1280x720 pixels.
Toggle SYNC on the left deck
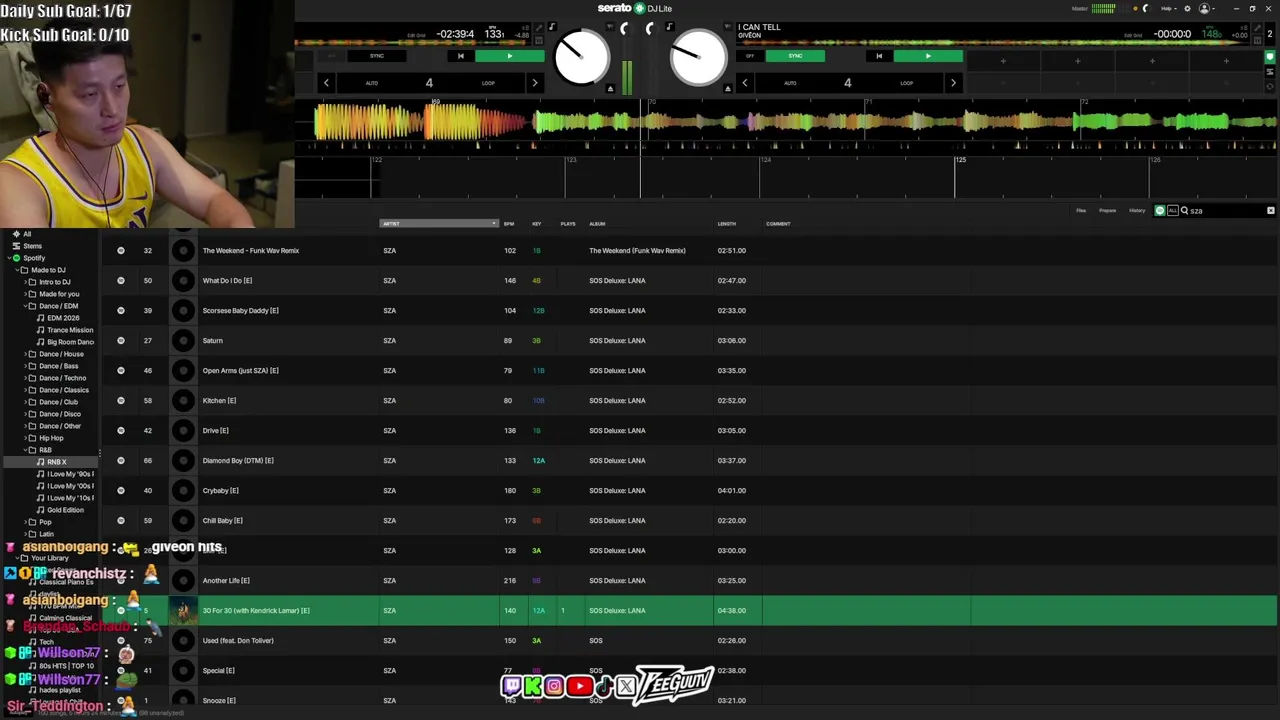[x=377, y=56]
